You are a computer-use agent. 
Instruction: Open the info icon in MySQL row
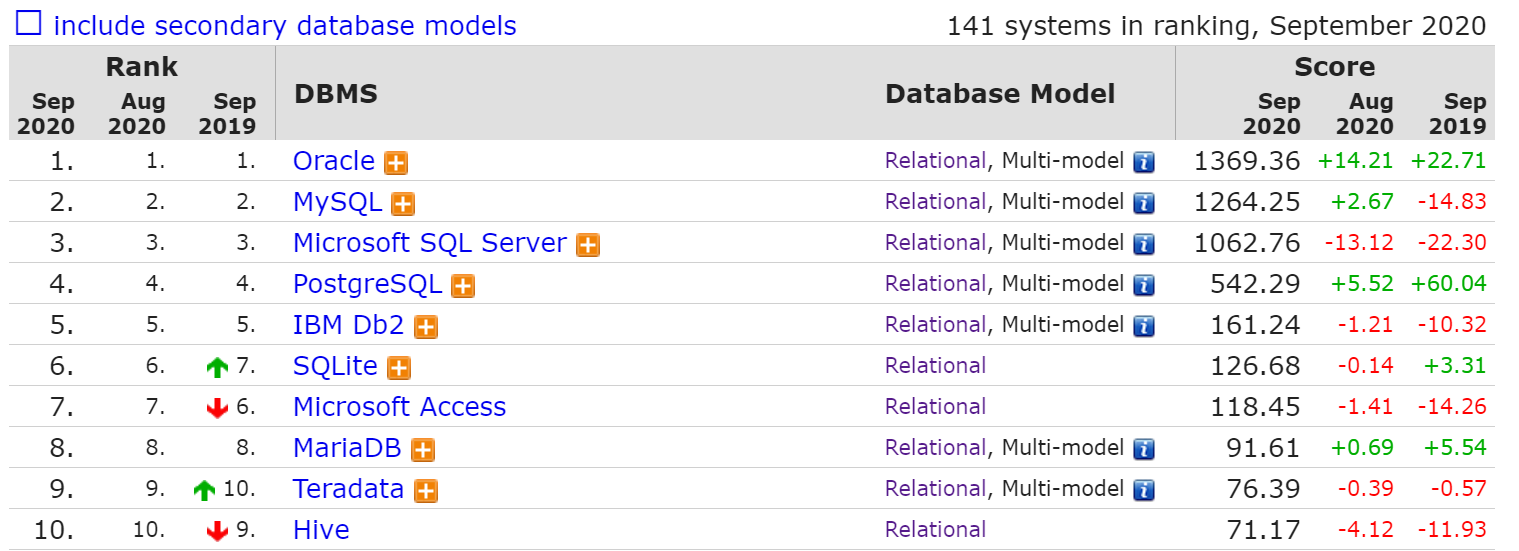tap(1144, 204)
